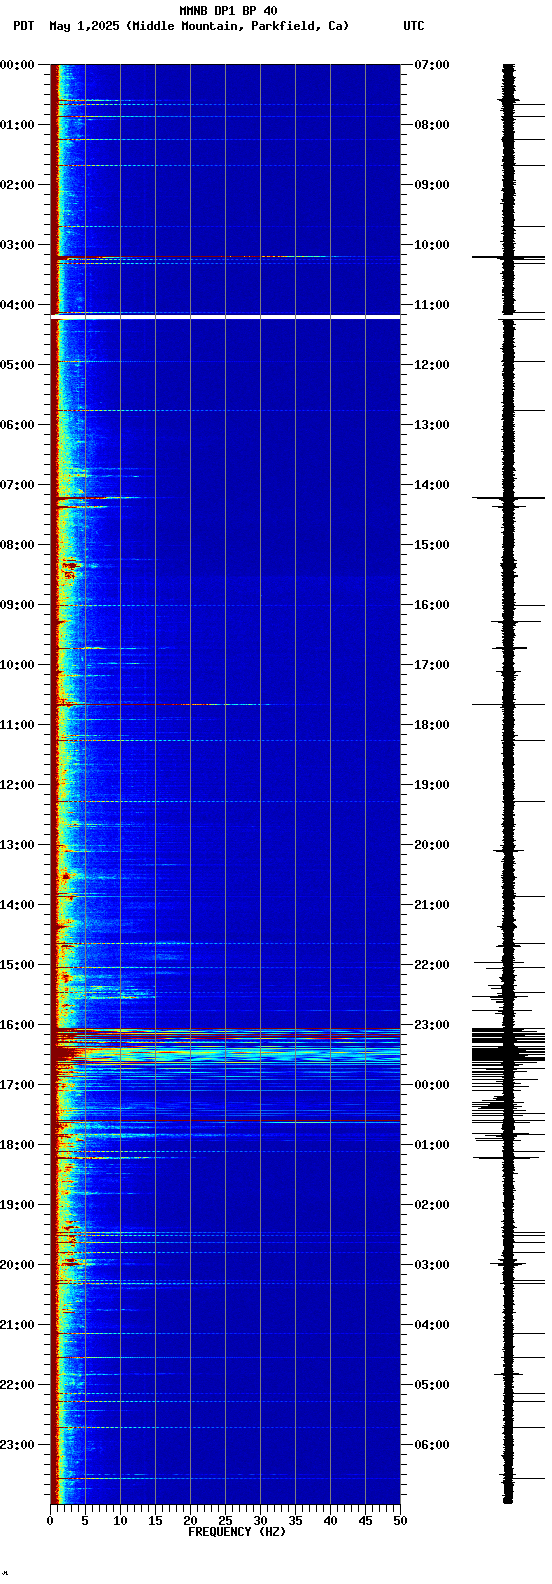The height and width of the screenshot is (1584, 552).
Task: Click the UTC time label '06:00'
Action: click(x=432, y=1445)
